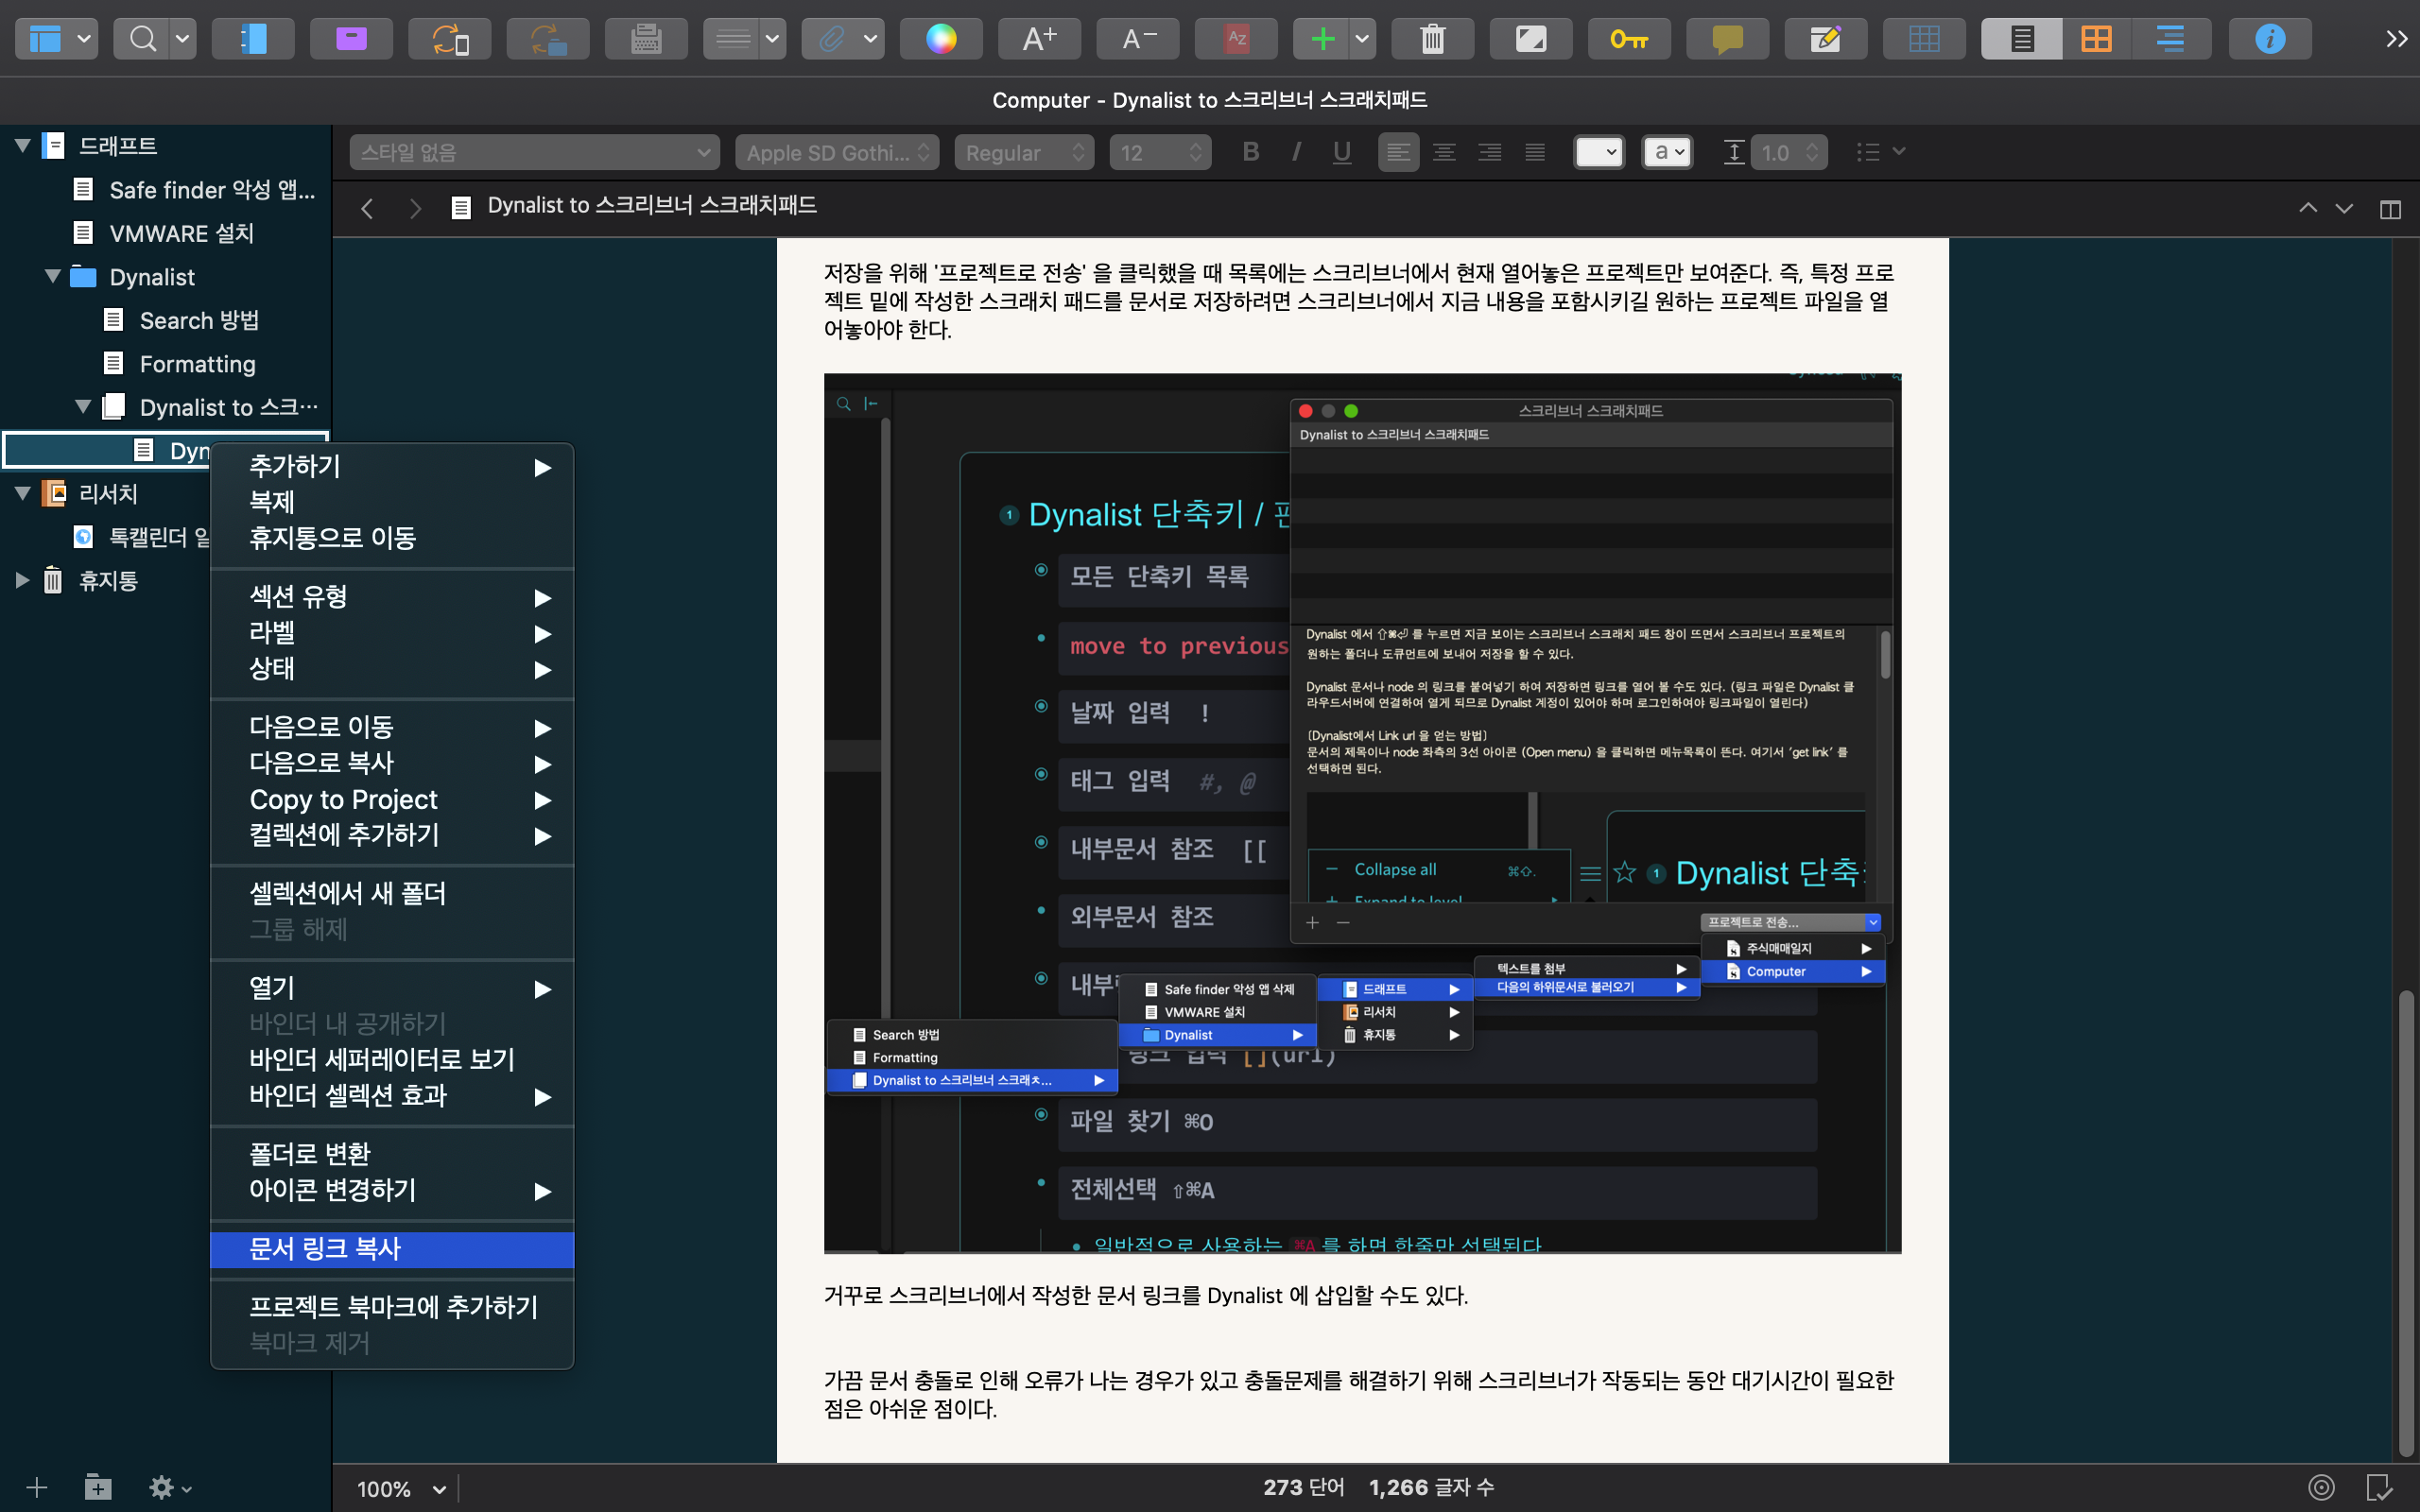Expand the 휴지통 trash folder
This screenshot has height=1512, width=2420.
[x=22, y=580]
